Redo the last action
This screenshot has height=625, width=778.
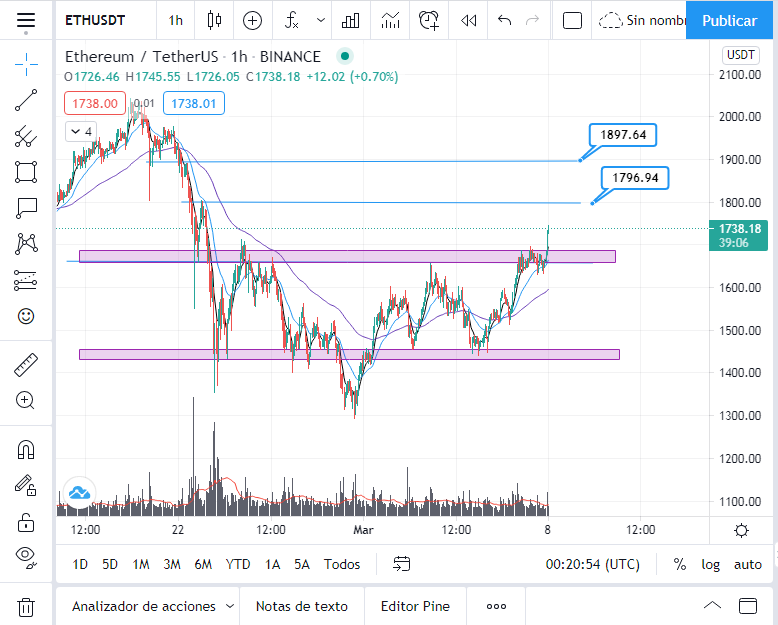tap(533, 20)
